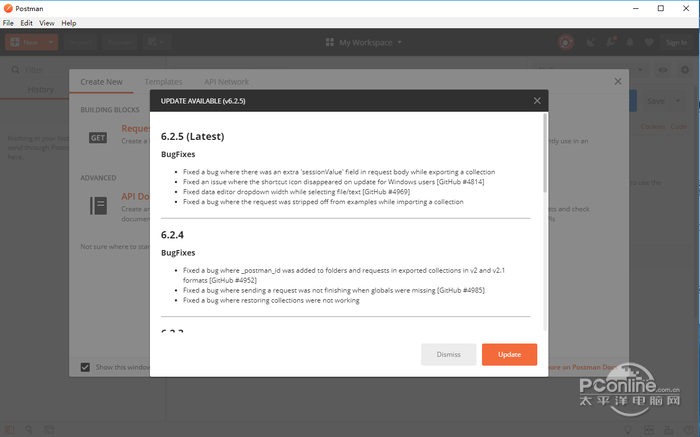This screenshot has width=700, height=437.
Task: Click the heart icon
Action: 649,42
